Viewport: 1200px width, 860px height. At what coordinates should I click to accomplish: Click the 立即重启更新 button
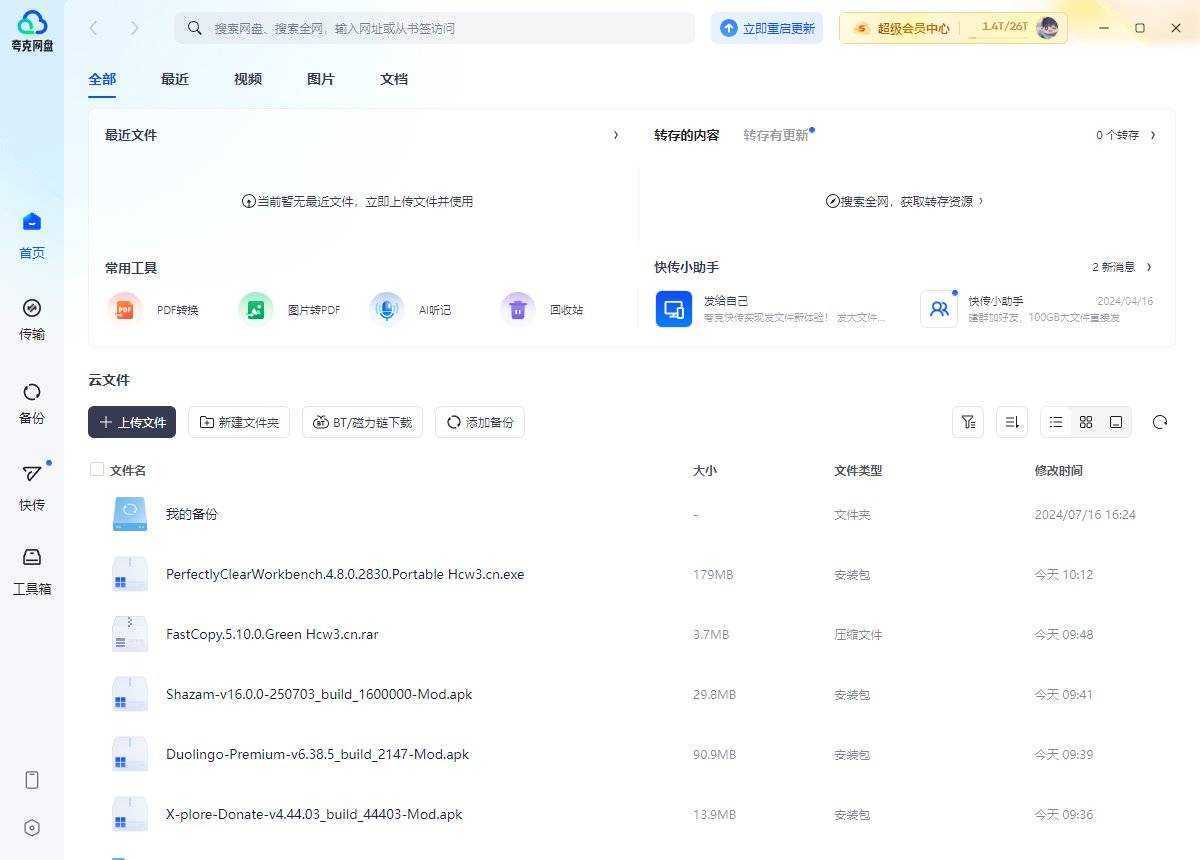[767, 28]
